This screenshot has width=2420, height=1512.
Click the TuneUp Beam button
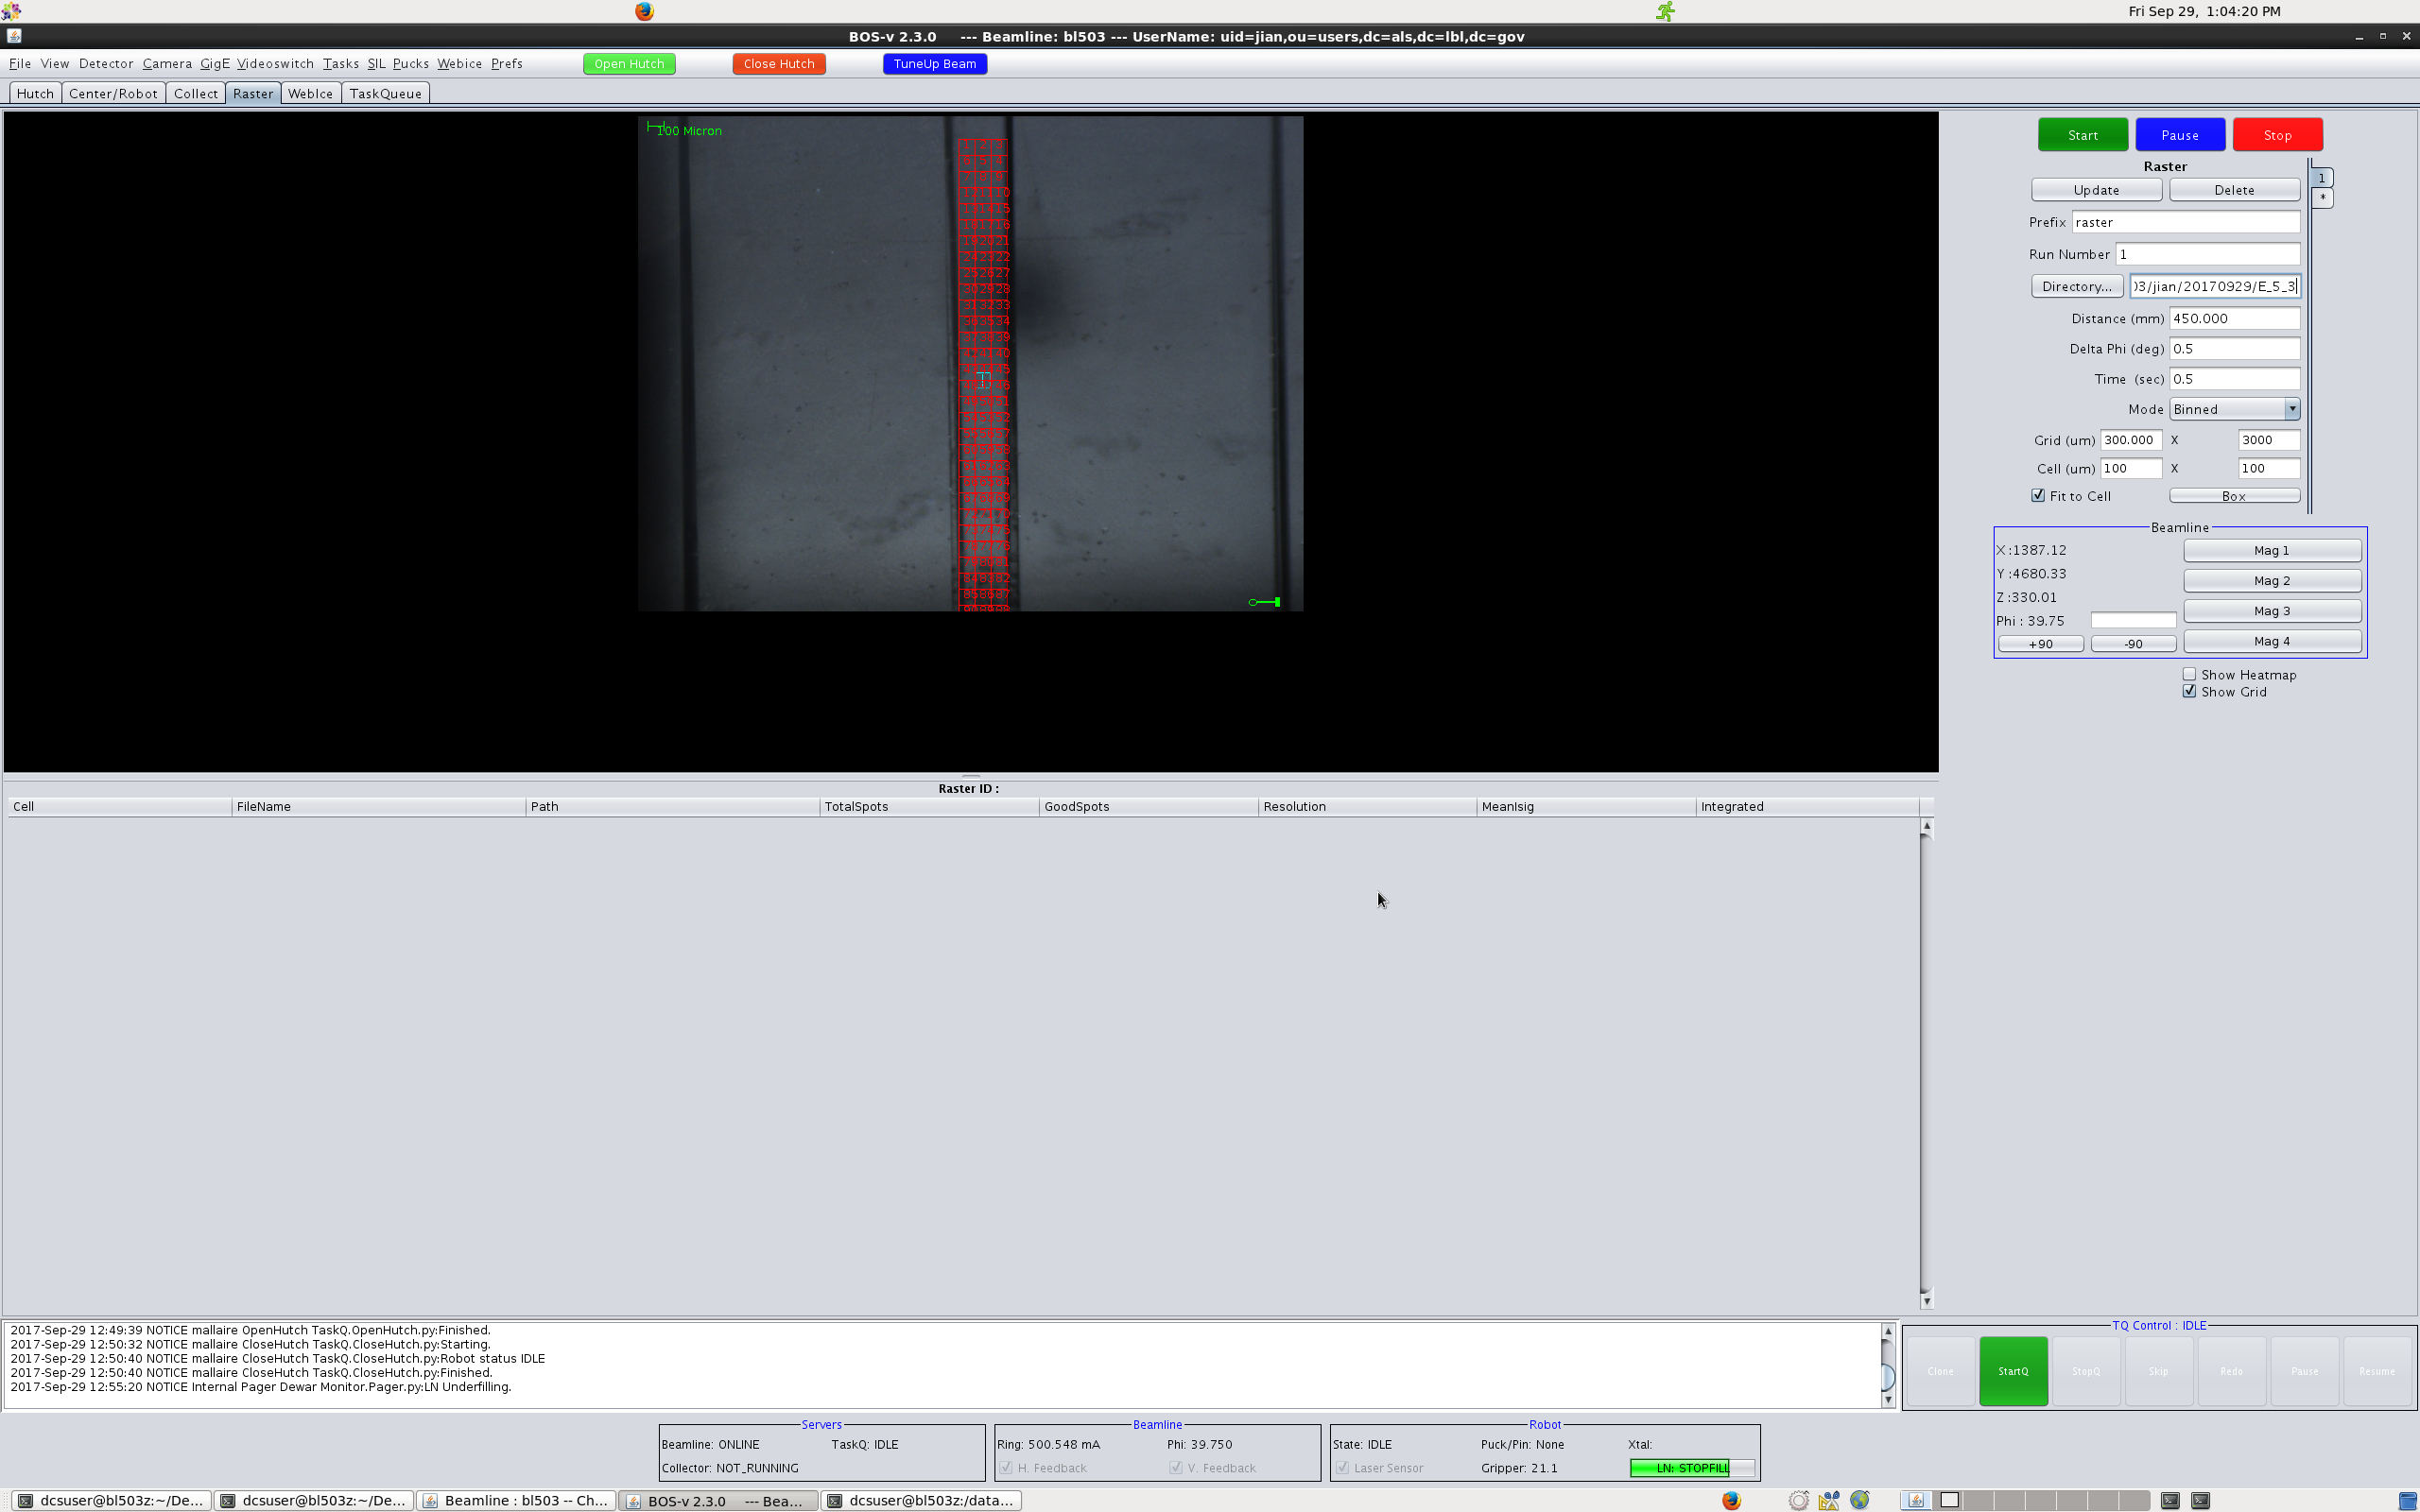934,64
